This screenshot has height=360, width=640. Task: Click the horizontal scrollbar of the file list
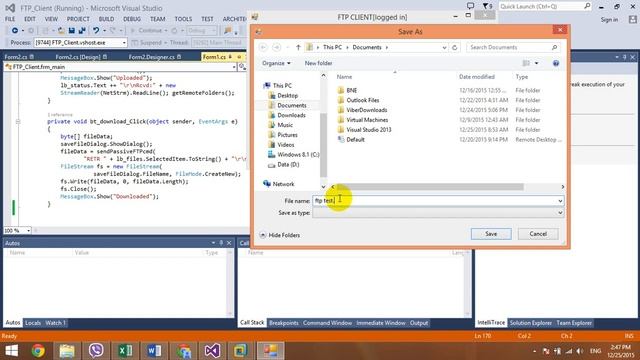(x=430, y=187)
